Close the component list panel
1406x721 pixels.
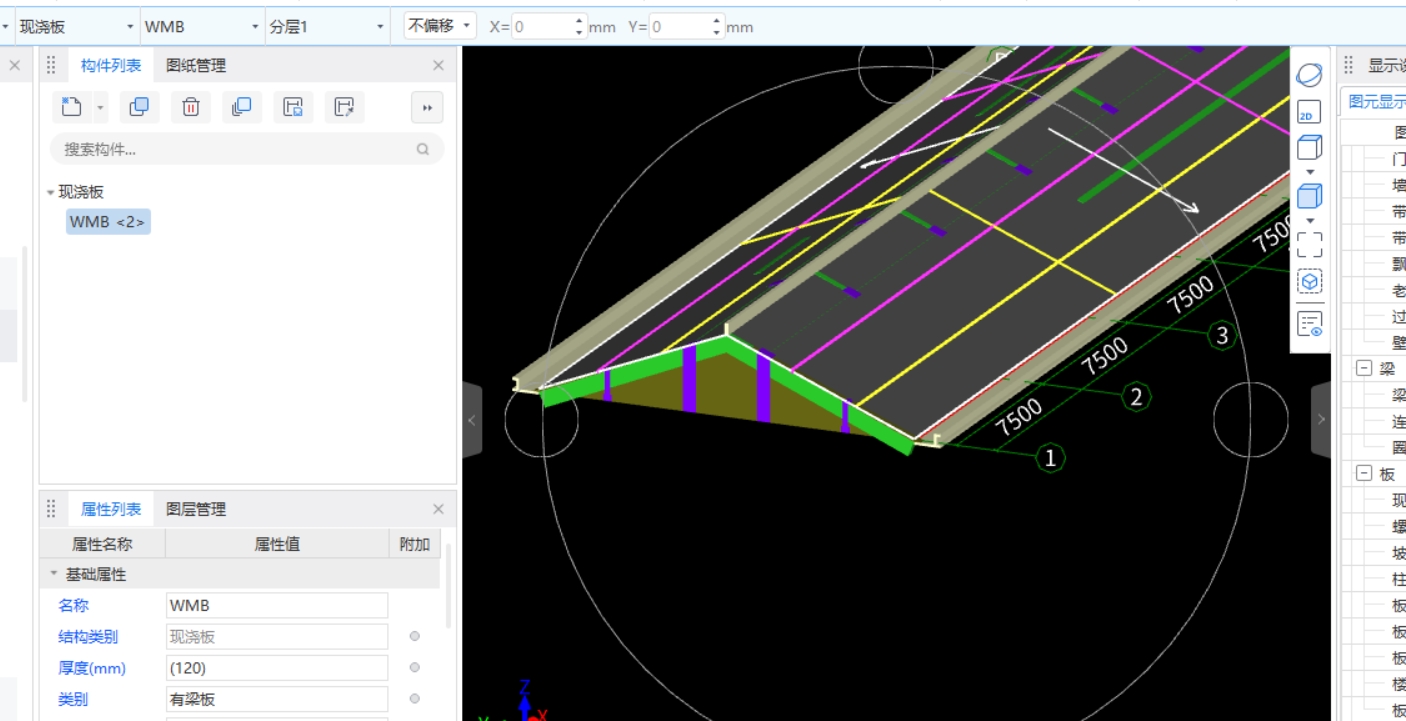pos(438,66)
